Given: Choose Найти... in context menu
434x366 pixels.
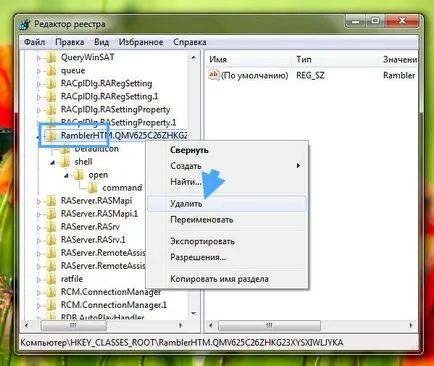Looking at the screenshot, I should (227, 182).
